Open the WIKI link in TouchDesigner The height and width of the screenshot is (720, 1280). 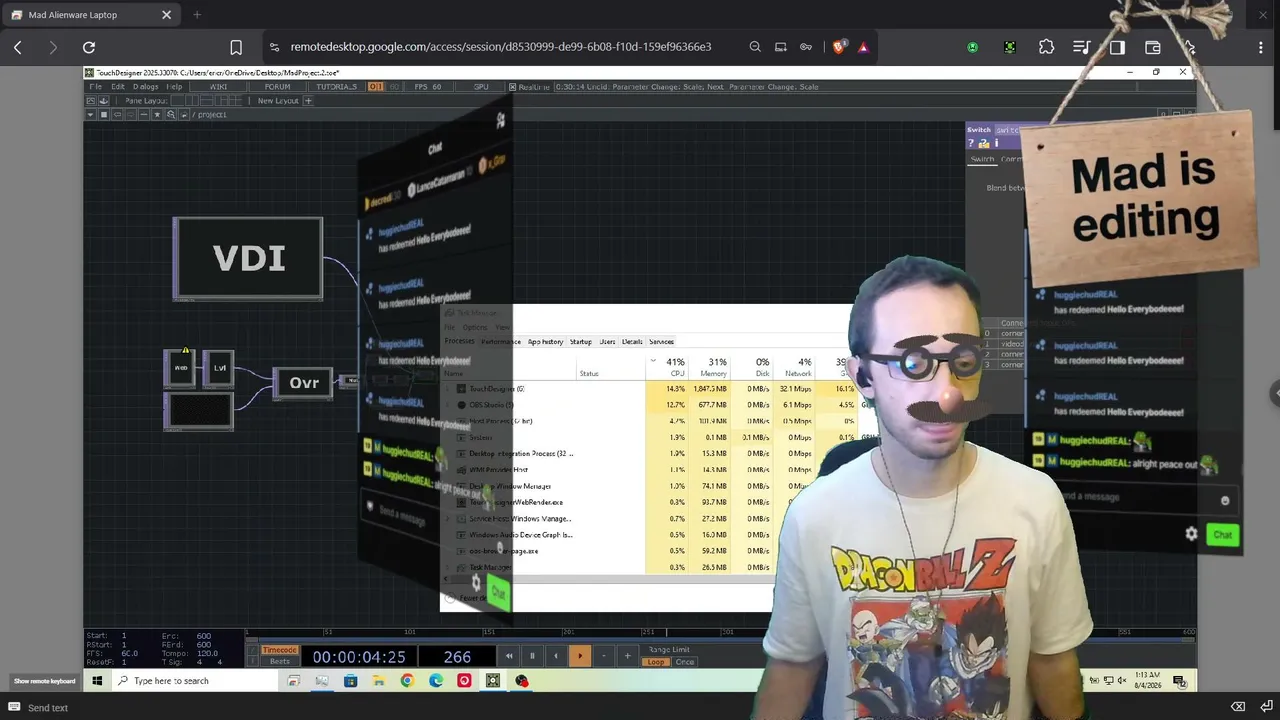click(218, 87)
